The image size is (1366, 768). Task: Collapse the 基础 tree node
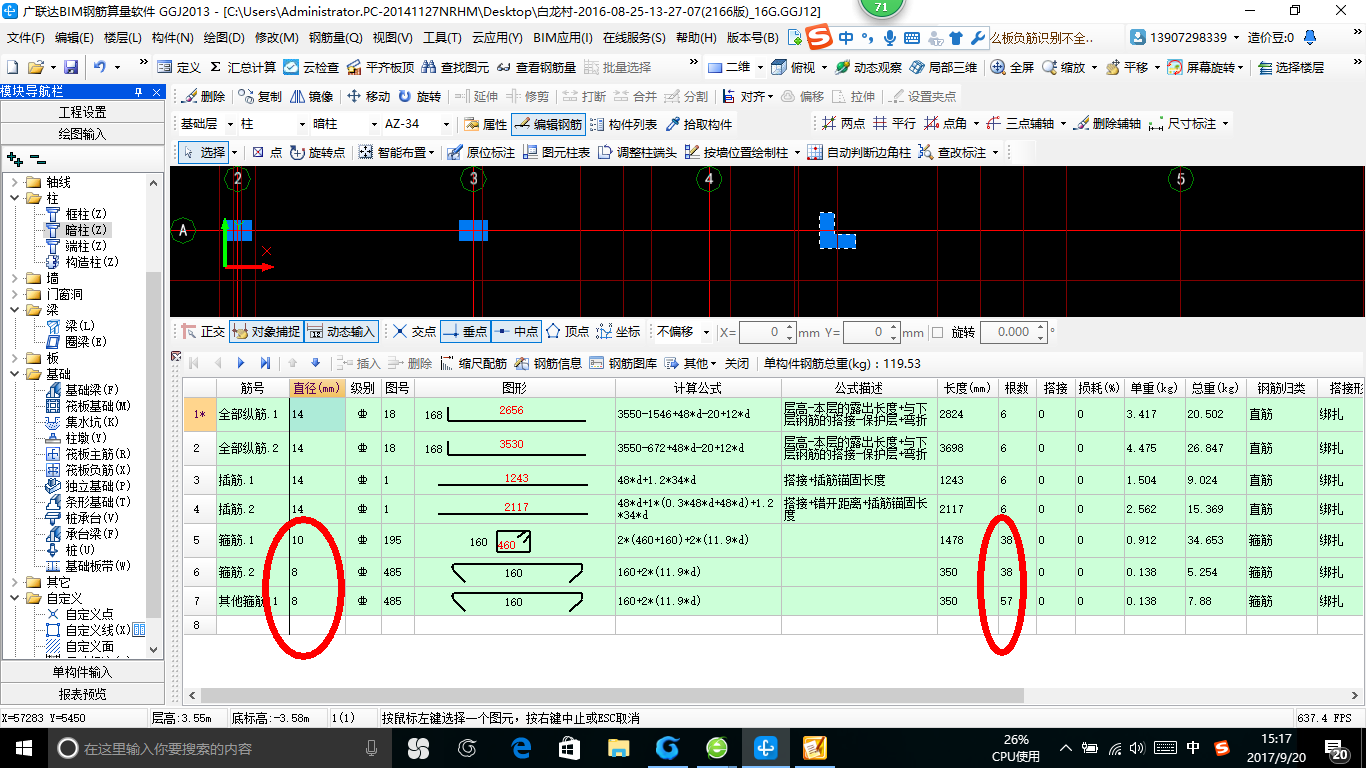pos(14,374)
